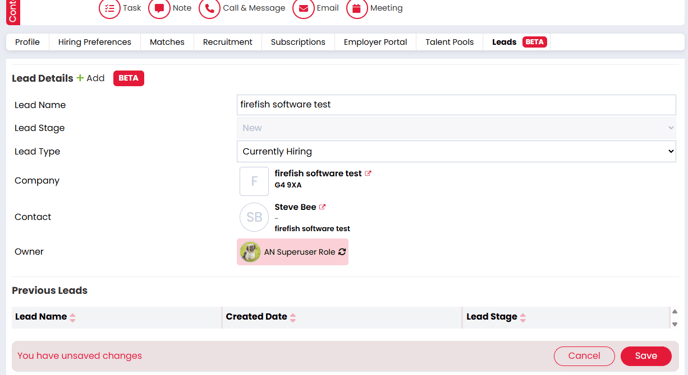The image size is (688, 375).
Task: Save the unsaved lead changes
Action: (x=646, y=356)
